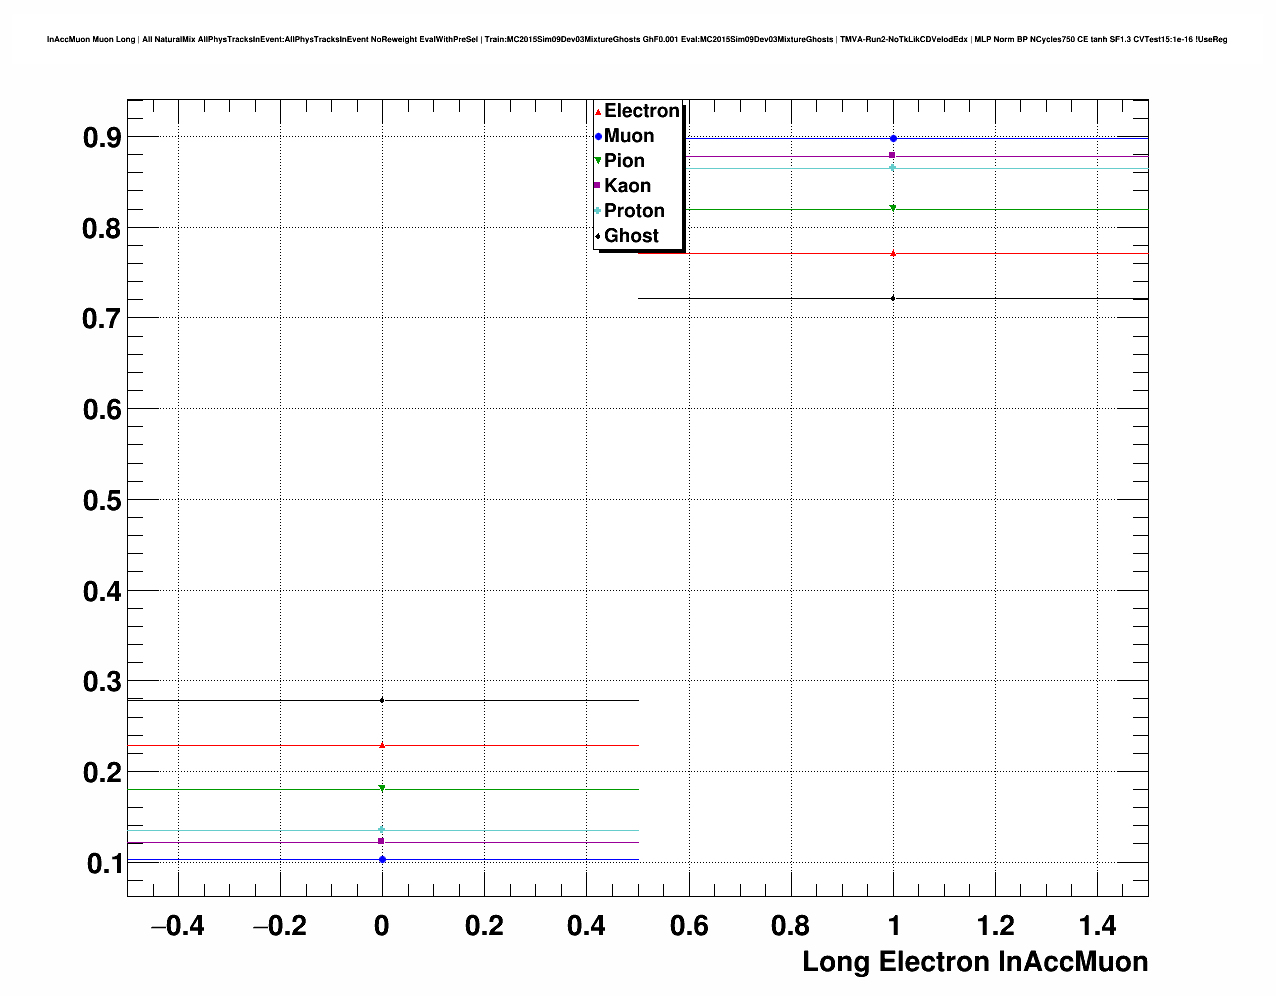Click the 0.5 label on the y-axis
This screenshot has width=1276, height=996.
[x=102, y=500]
